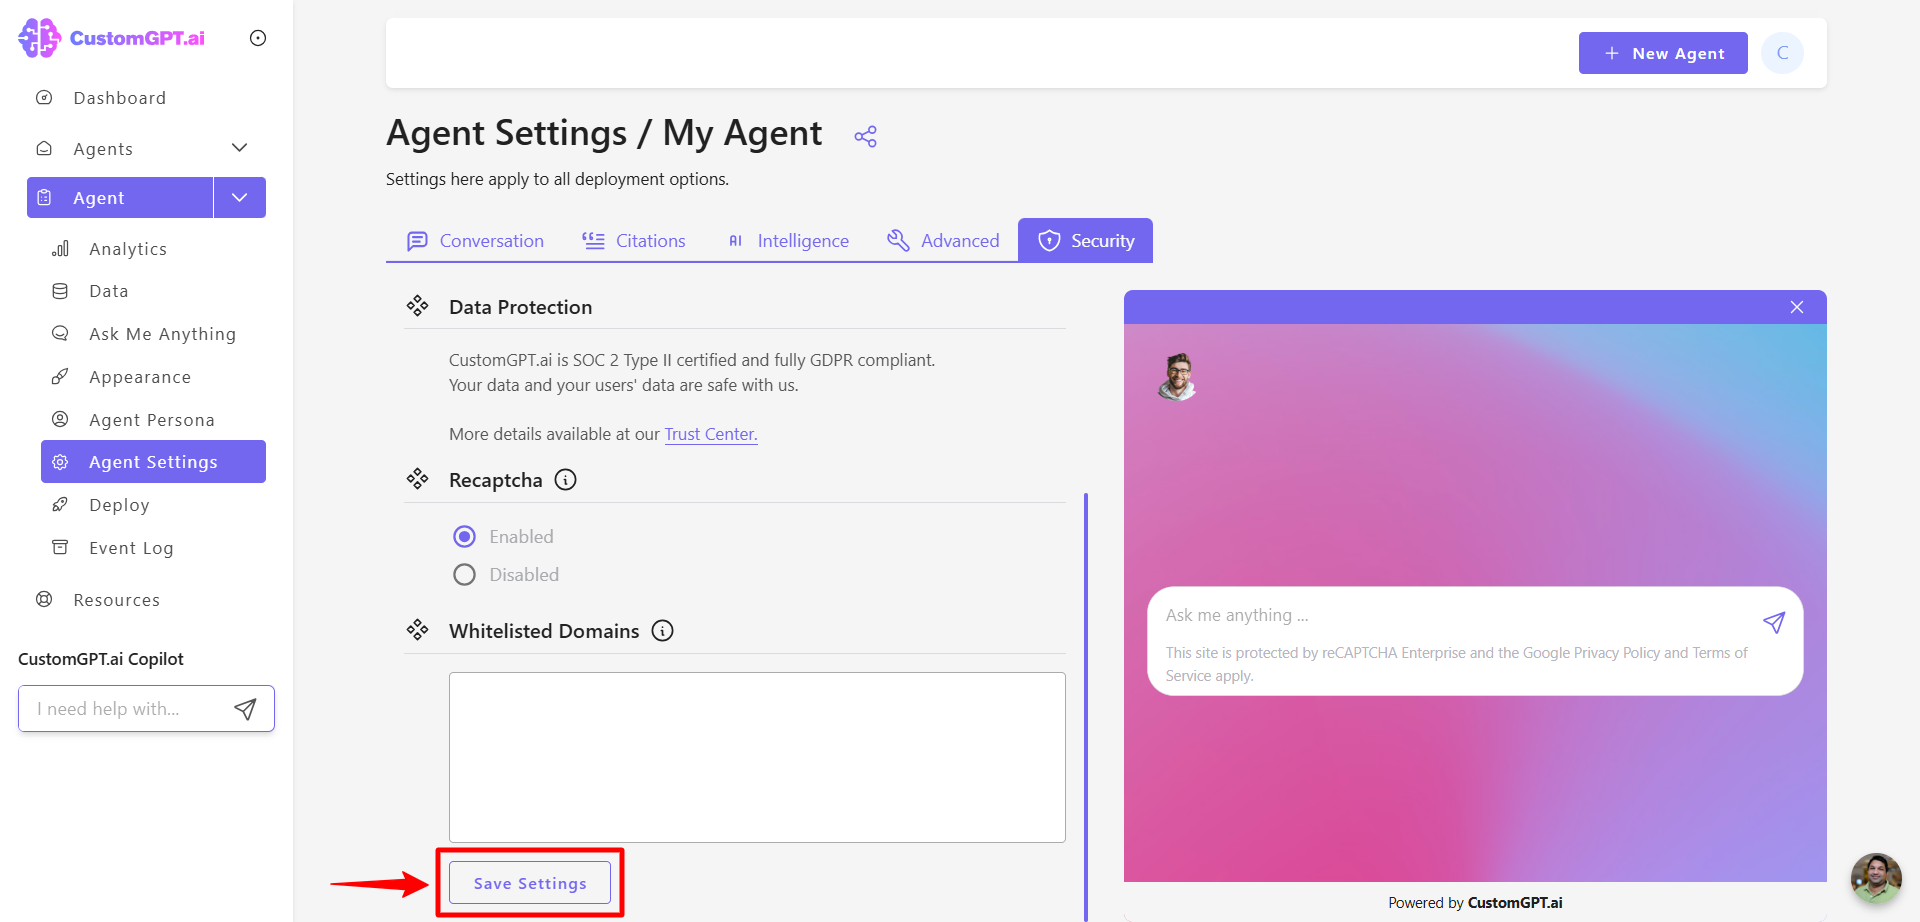Click Save Settings button
The height and width of the screenshot is (922, 1920).
point(530,883)
